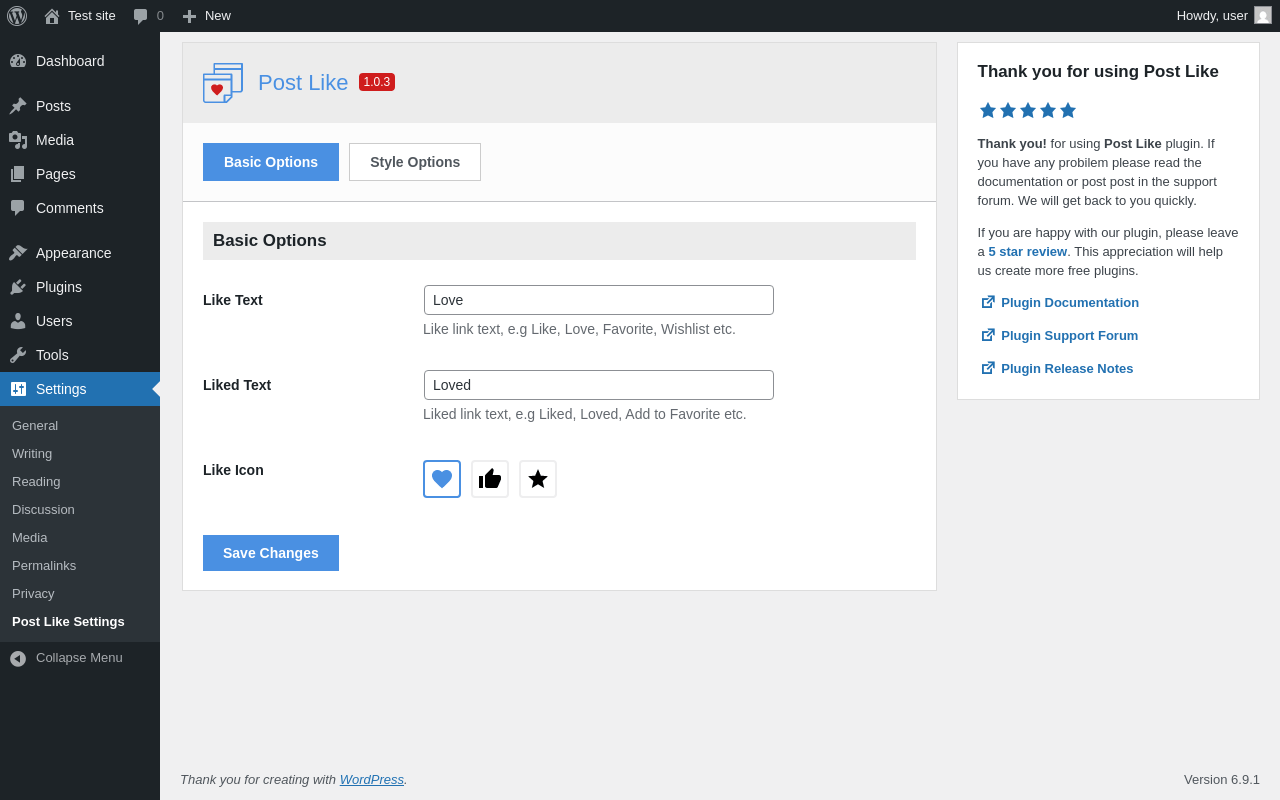Click the WordPress logo icon

pos(17,16)
